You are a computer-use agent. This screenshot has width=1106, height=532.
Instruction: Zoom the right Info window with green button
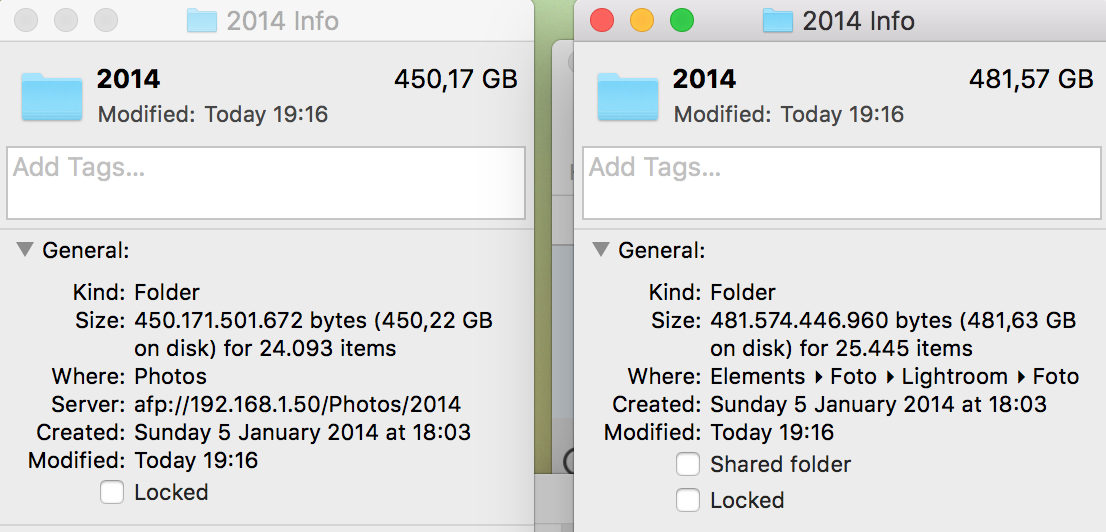(682, 20)
